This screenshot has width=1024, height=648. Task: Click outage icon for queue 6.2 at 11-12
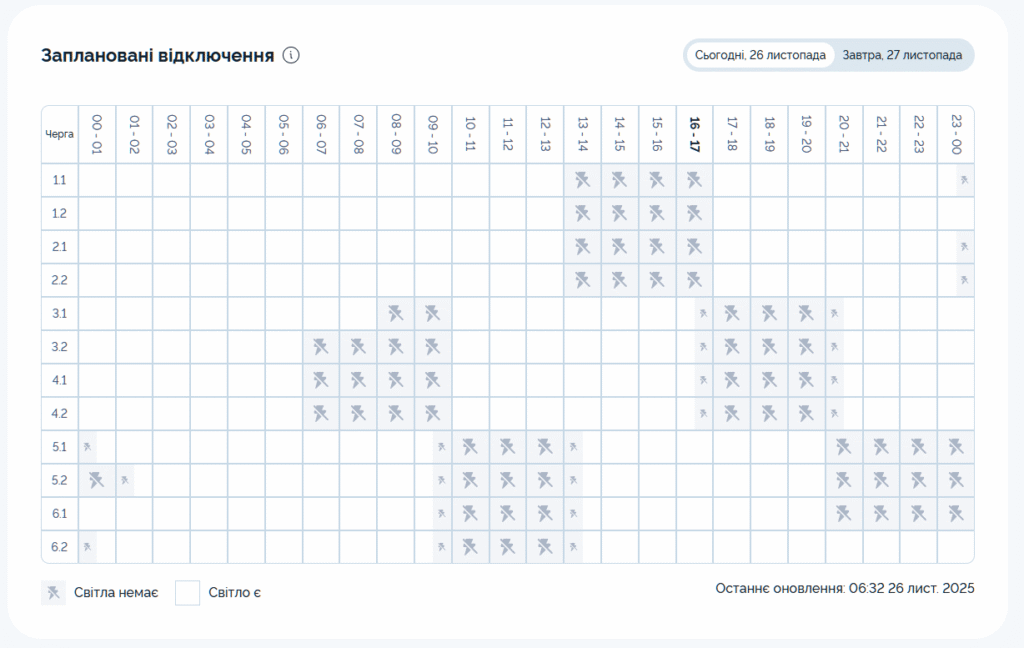point(507,547)
